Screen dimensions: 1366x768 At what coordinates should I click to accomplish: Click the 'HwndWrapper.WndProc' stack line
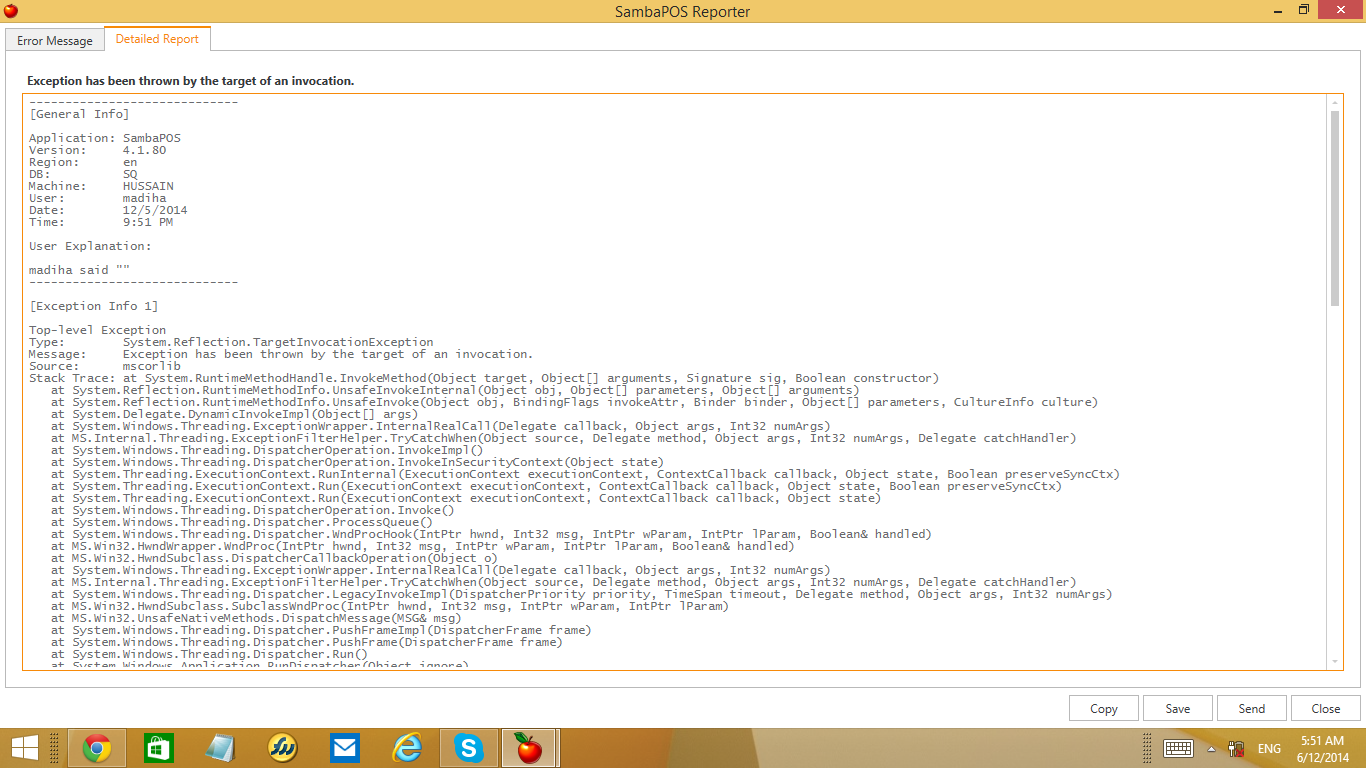click(423, 546)
